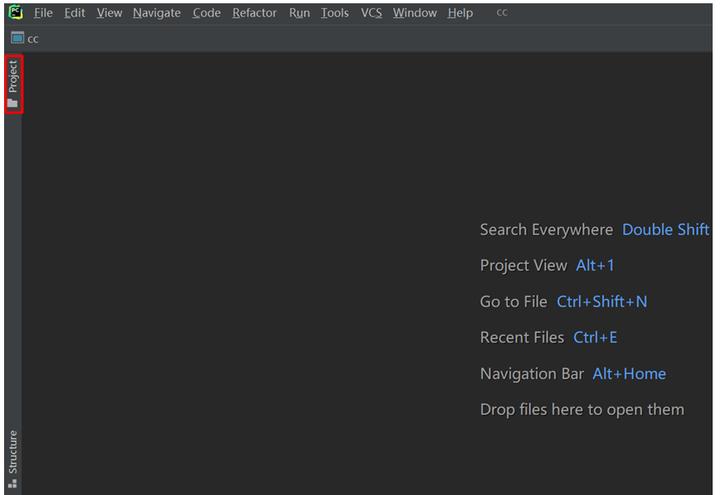Open the Run menu
Viewport: 720px width, 495px height.
pos(299,13)
